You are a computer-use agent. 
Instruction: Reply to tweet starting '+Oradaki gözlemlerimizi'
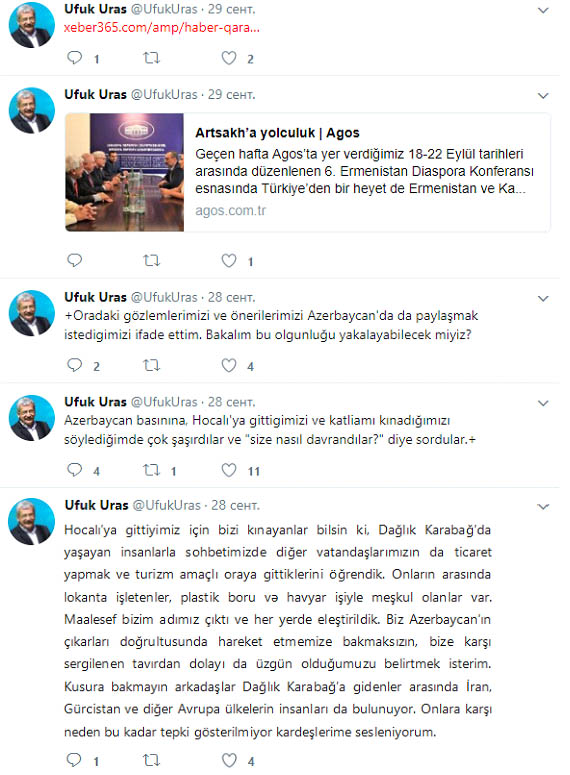click(75, 365)
